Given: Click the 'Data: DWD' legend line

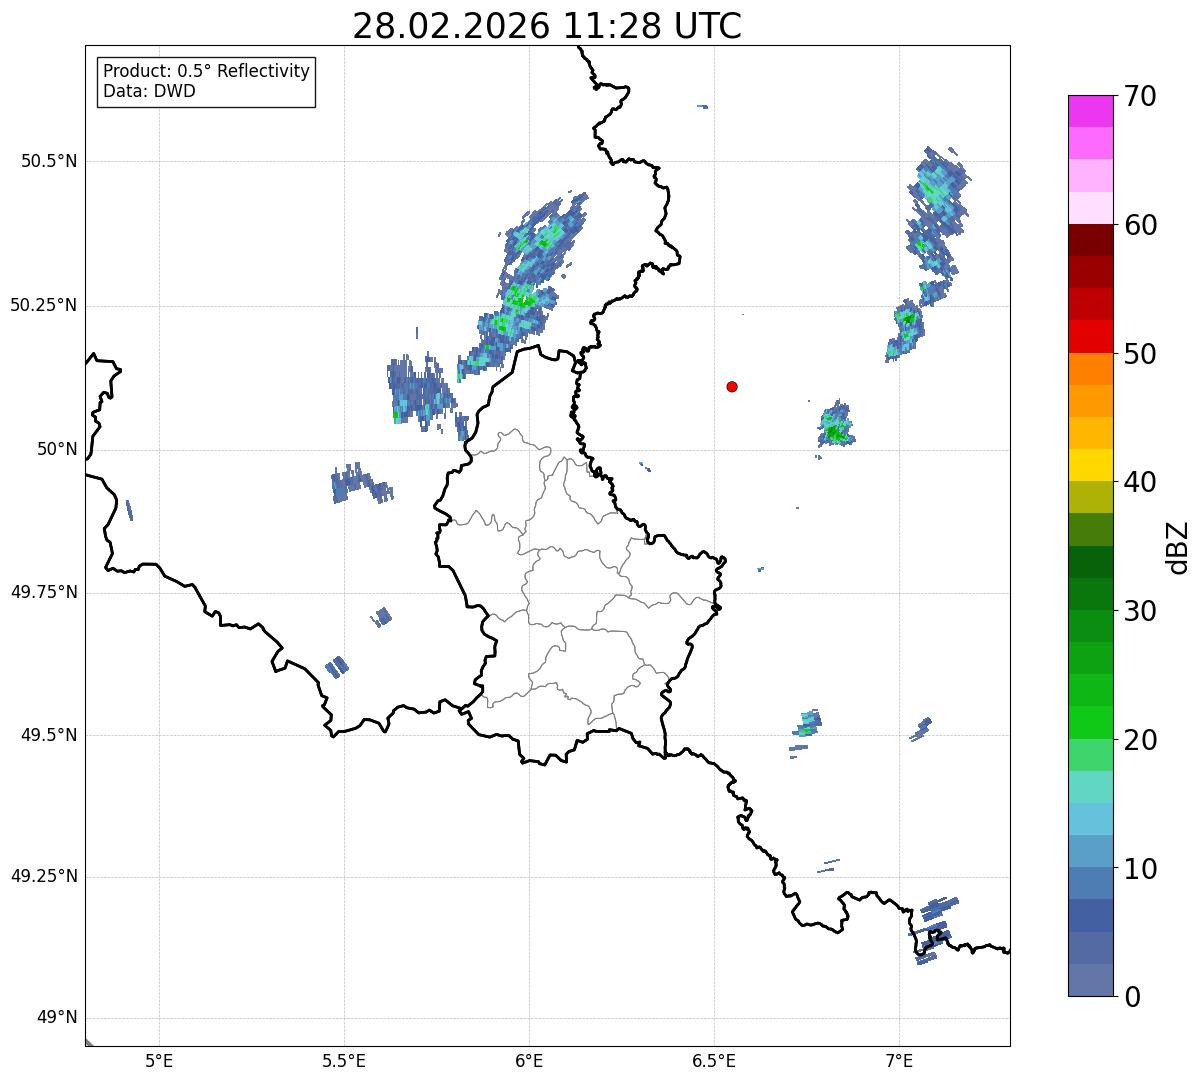Looking at the screenshot, I should coord(150,91).
